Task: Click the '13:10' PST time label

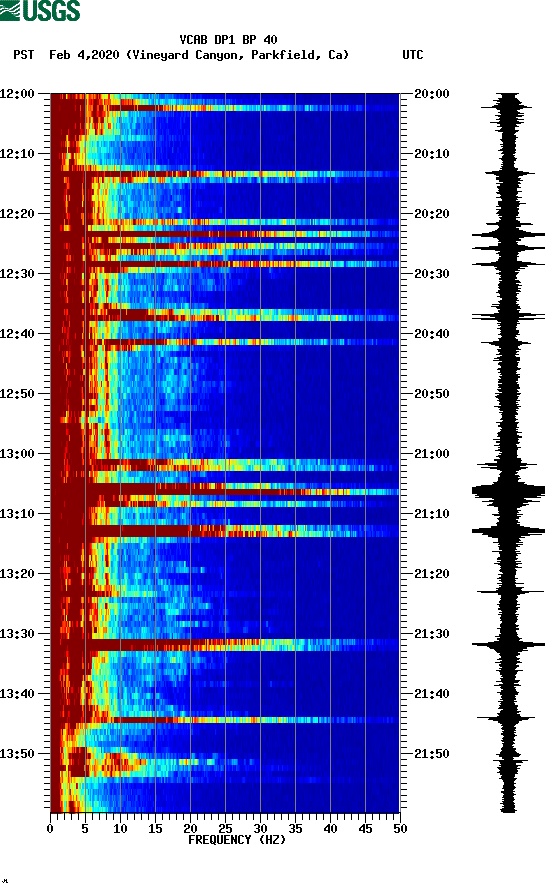Action: 18,514
